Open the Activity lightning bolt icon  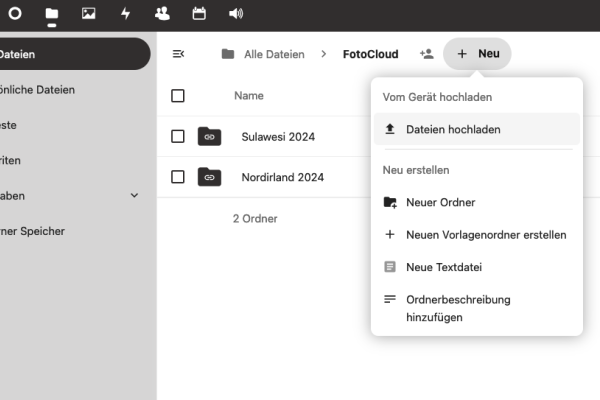(125, 14)
